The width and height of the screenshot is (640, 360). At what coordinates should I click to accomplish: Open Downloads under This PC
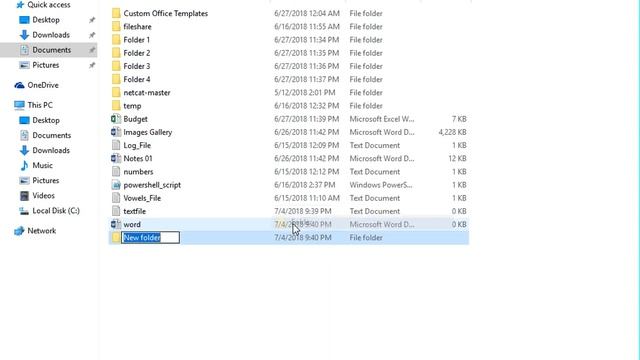[x=51, y=150]
